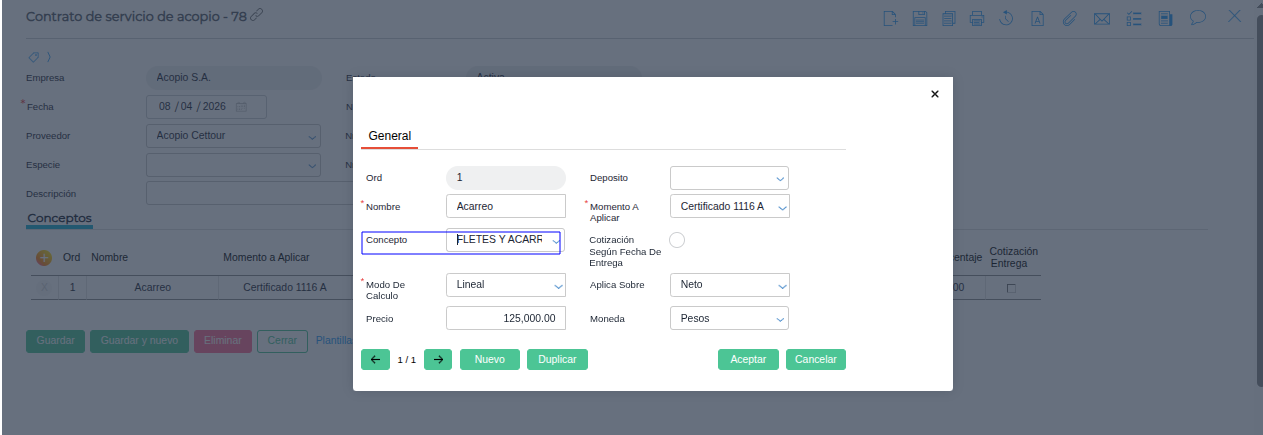The height and width of the screenshot is (435, 1263).
Task: Click the Precio input field
Action: pyautogui.click(x=506, y=319)
